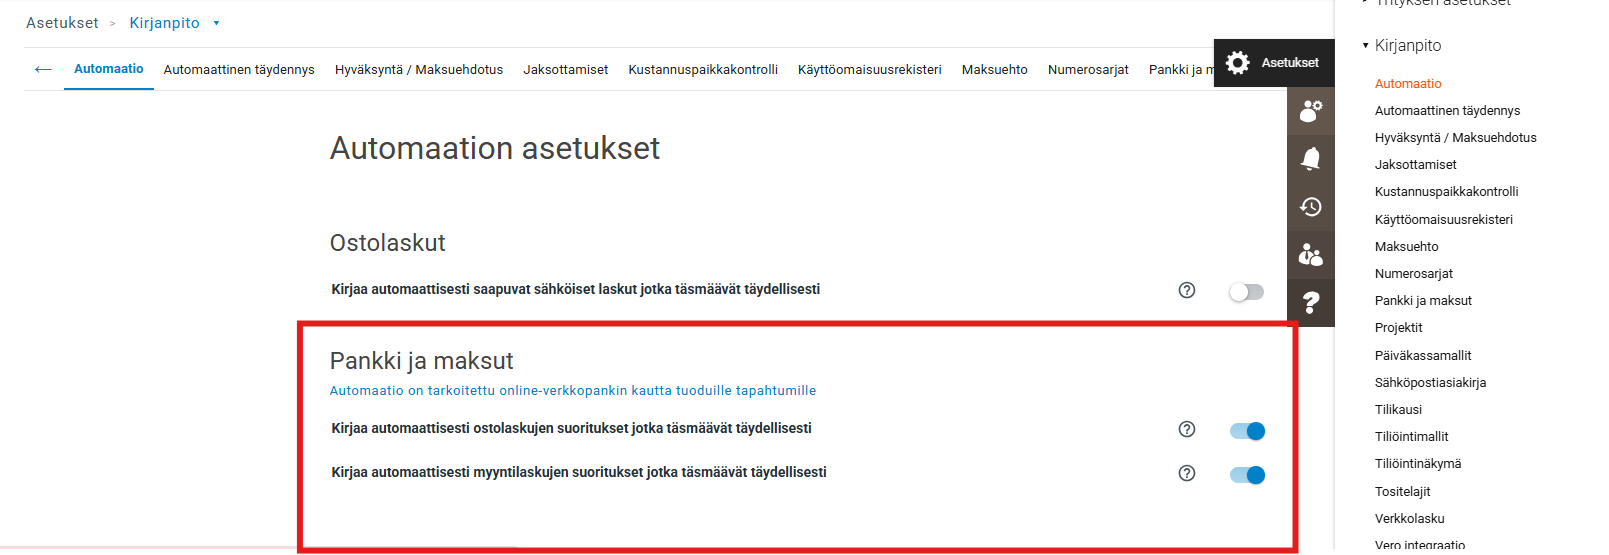Viewport: 1609px width, 555px height.
Task: Click the question mark support icon in sidebar
Action: tap(1310, 302)
